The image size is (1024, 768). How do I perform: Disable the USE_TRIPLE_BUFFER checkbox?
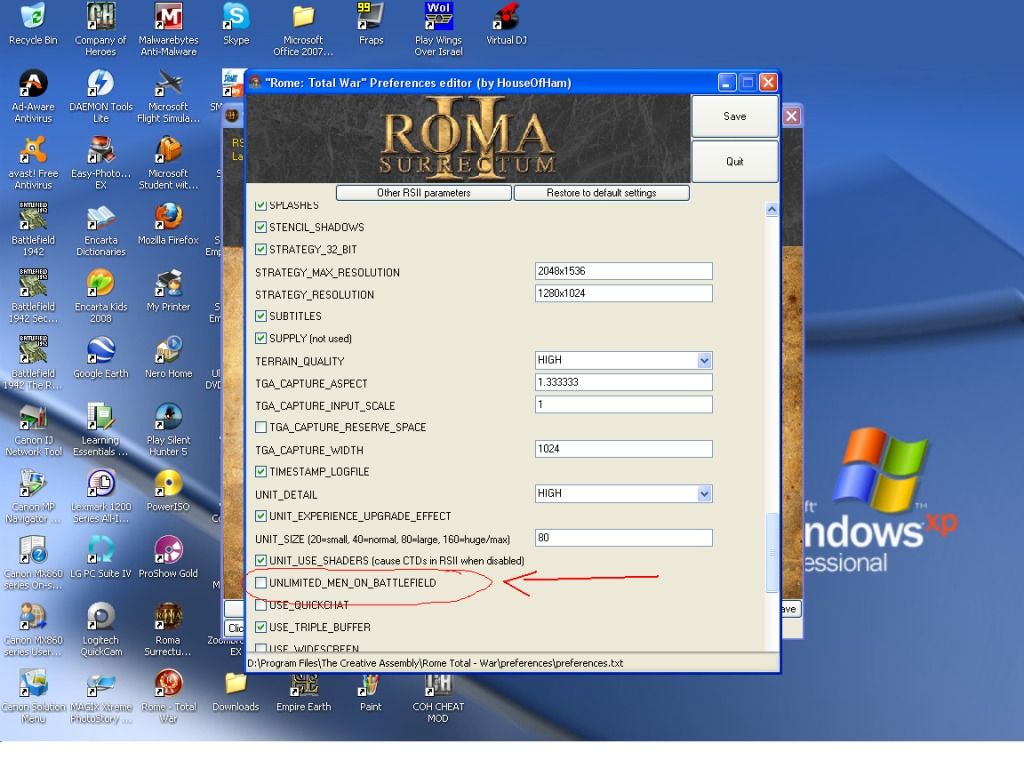coord(261,628)
